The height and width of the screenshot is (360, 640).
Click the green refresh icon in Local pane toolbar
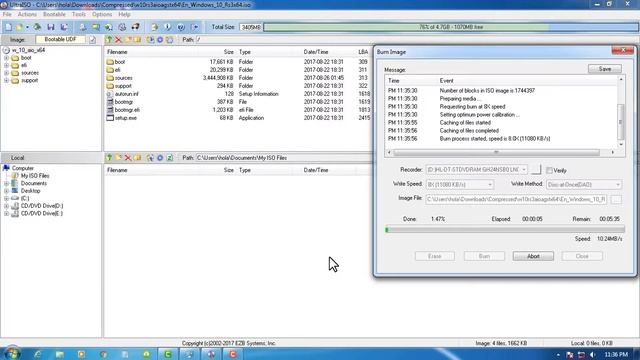tap(170, 158)
